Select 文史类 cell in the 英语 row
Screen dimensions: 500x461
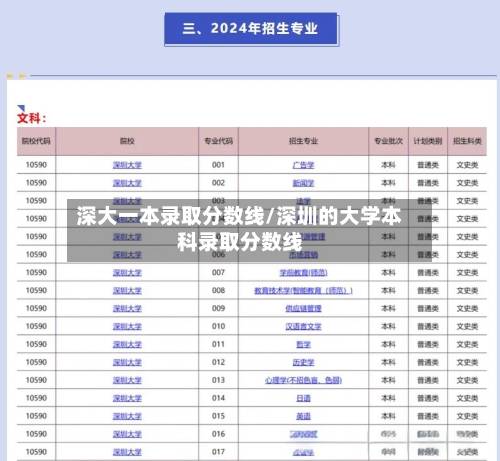467,416
